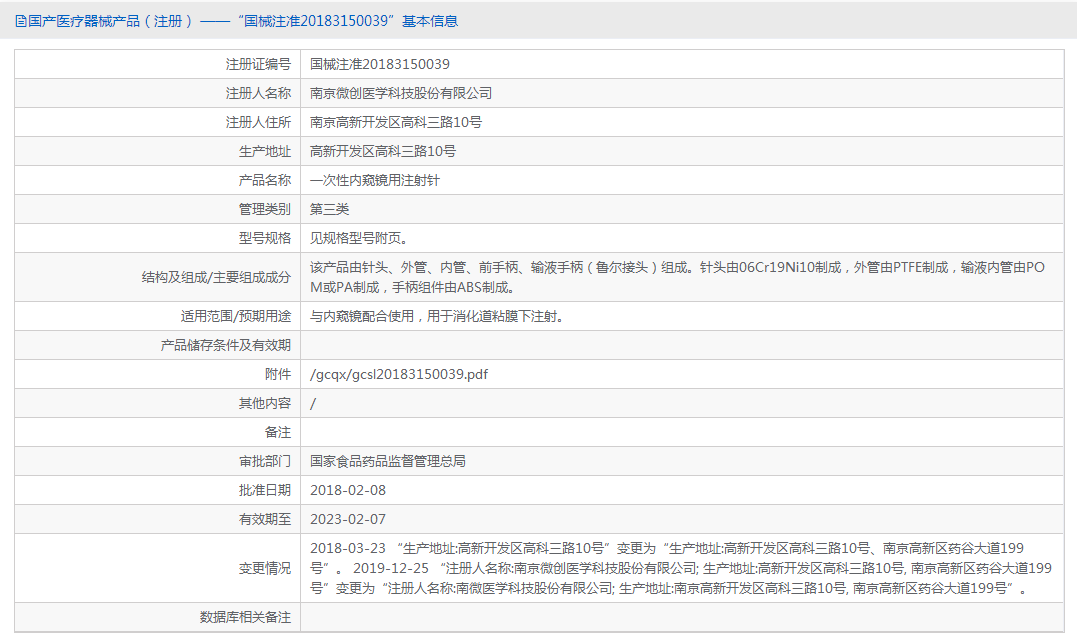The height and width of the screenshot is (642, 1077).
Task: Click the 变更情况 label
Action: pyautogui.click(x=264, y=568)
